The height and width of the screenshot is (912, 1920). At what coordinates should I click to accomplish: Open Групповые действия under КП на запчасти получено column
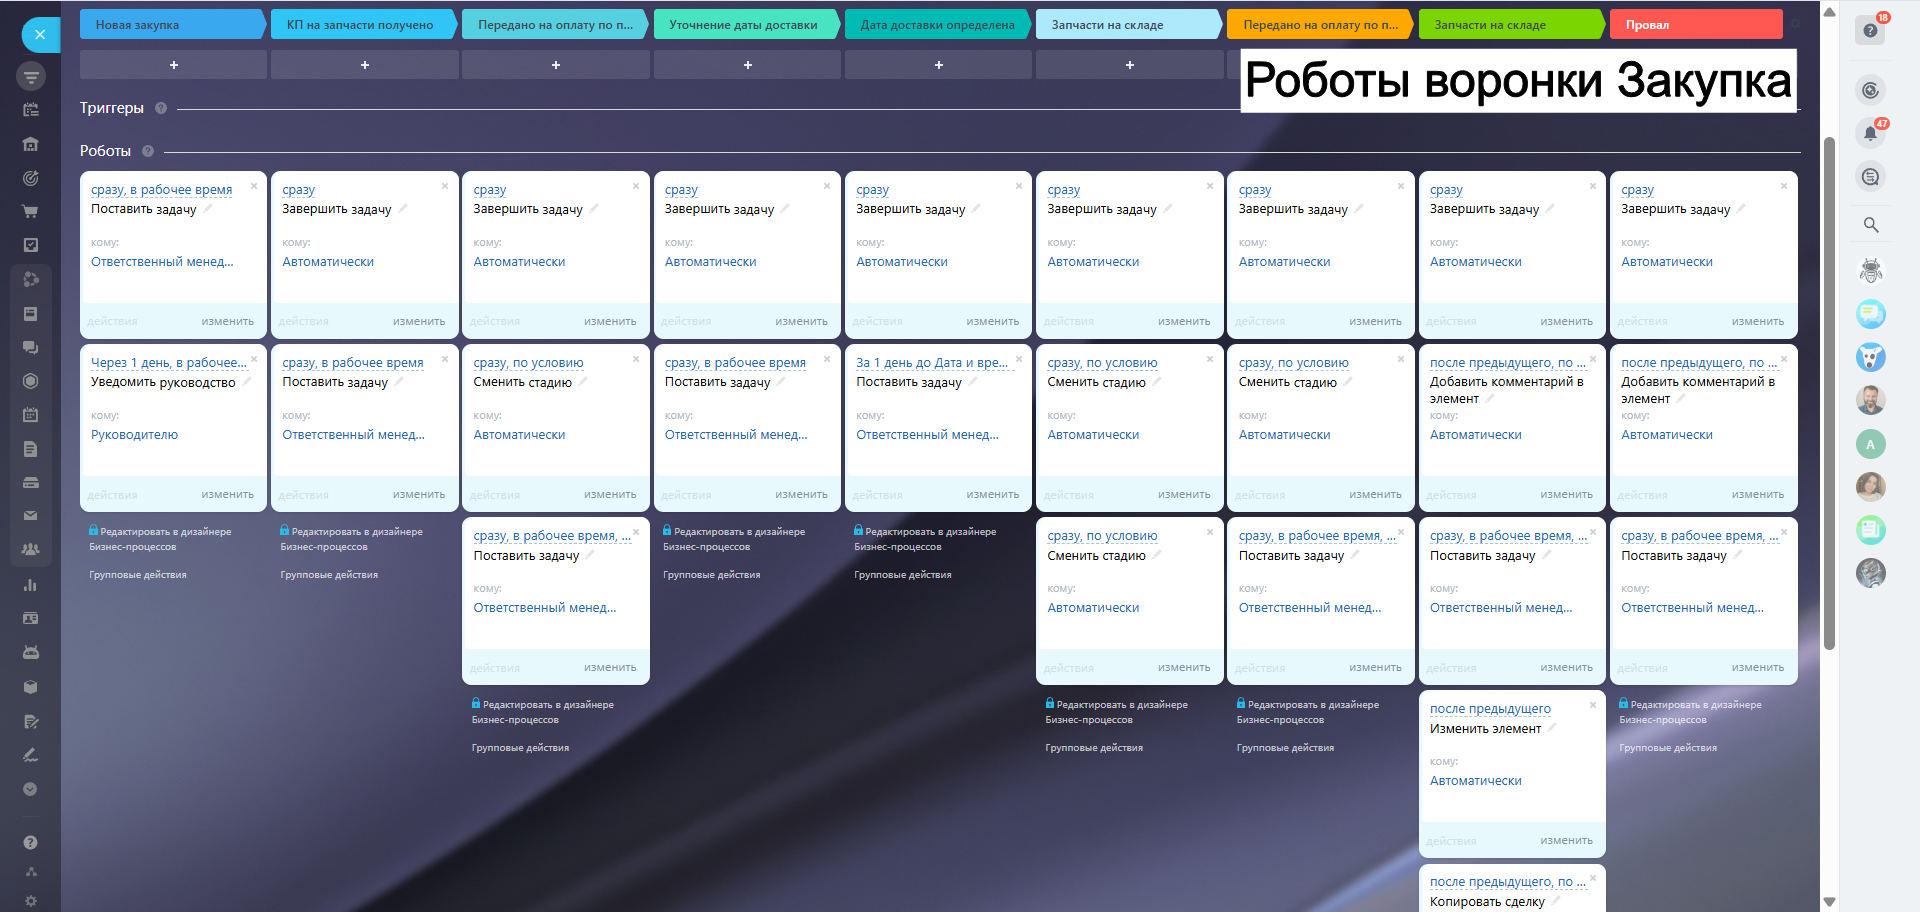pyautogui.click(x=329, y=575)
